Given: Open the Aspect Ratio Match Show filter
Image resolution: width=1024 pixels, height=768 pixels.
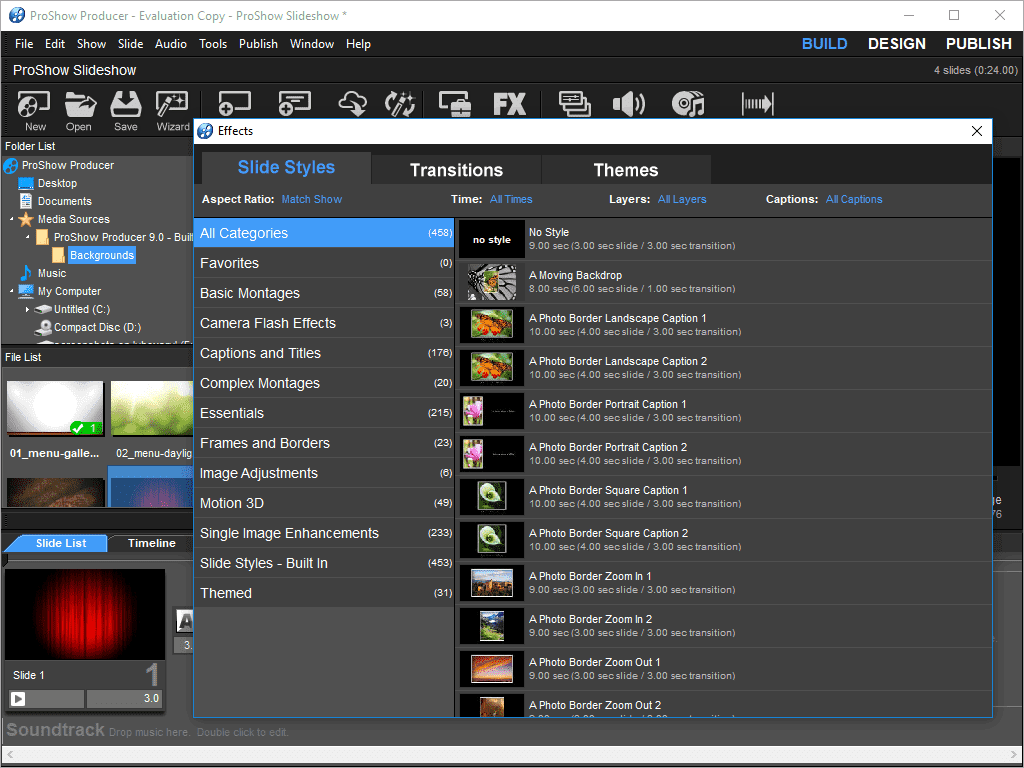Looking at the screenshot, I should click(x=312, y=199).
